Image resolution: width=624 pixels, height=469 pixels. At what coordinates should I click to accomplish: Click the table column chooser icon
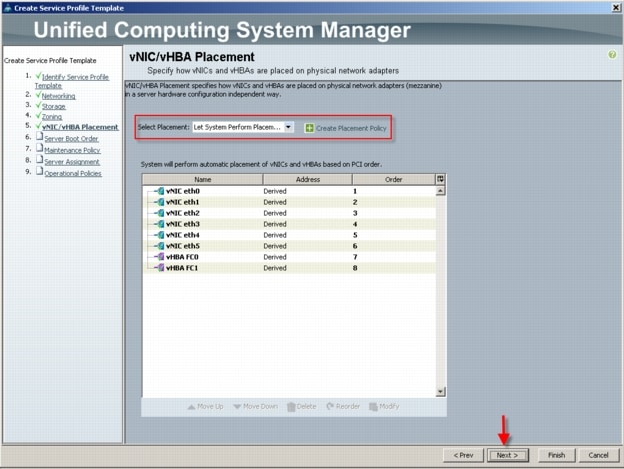[440, 179]
